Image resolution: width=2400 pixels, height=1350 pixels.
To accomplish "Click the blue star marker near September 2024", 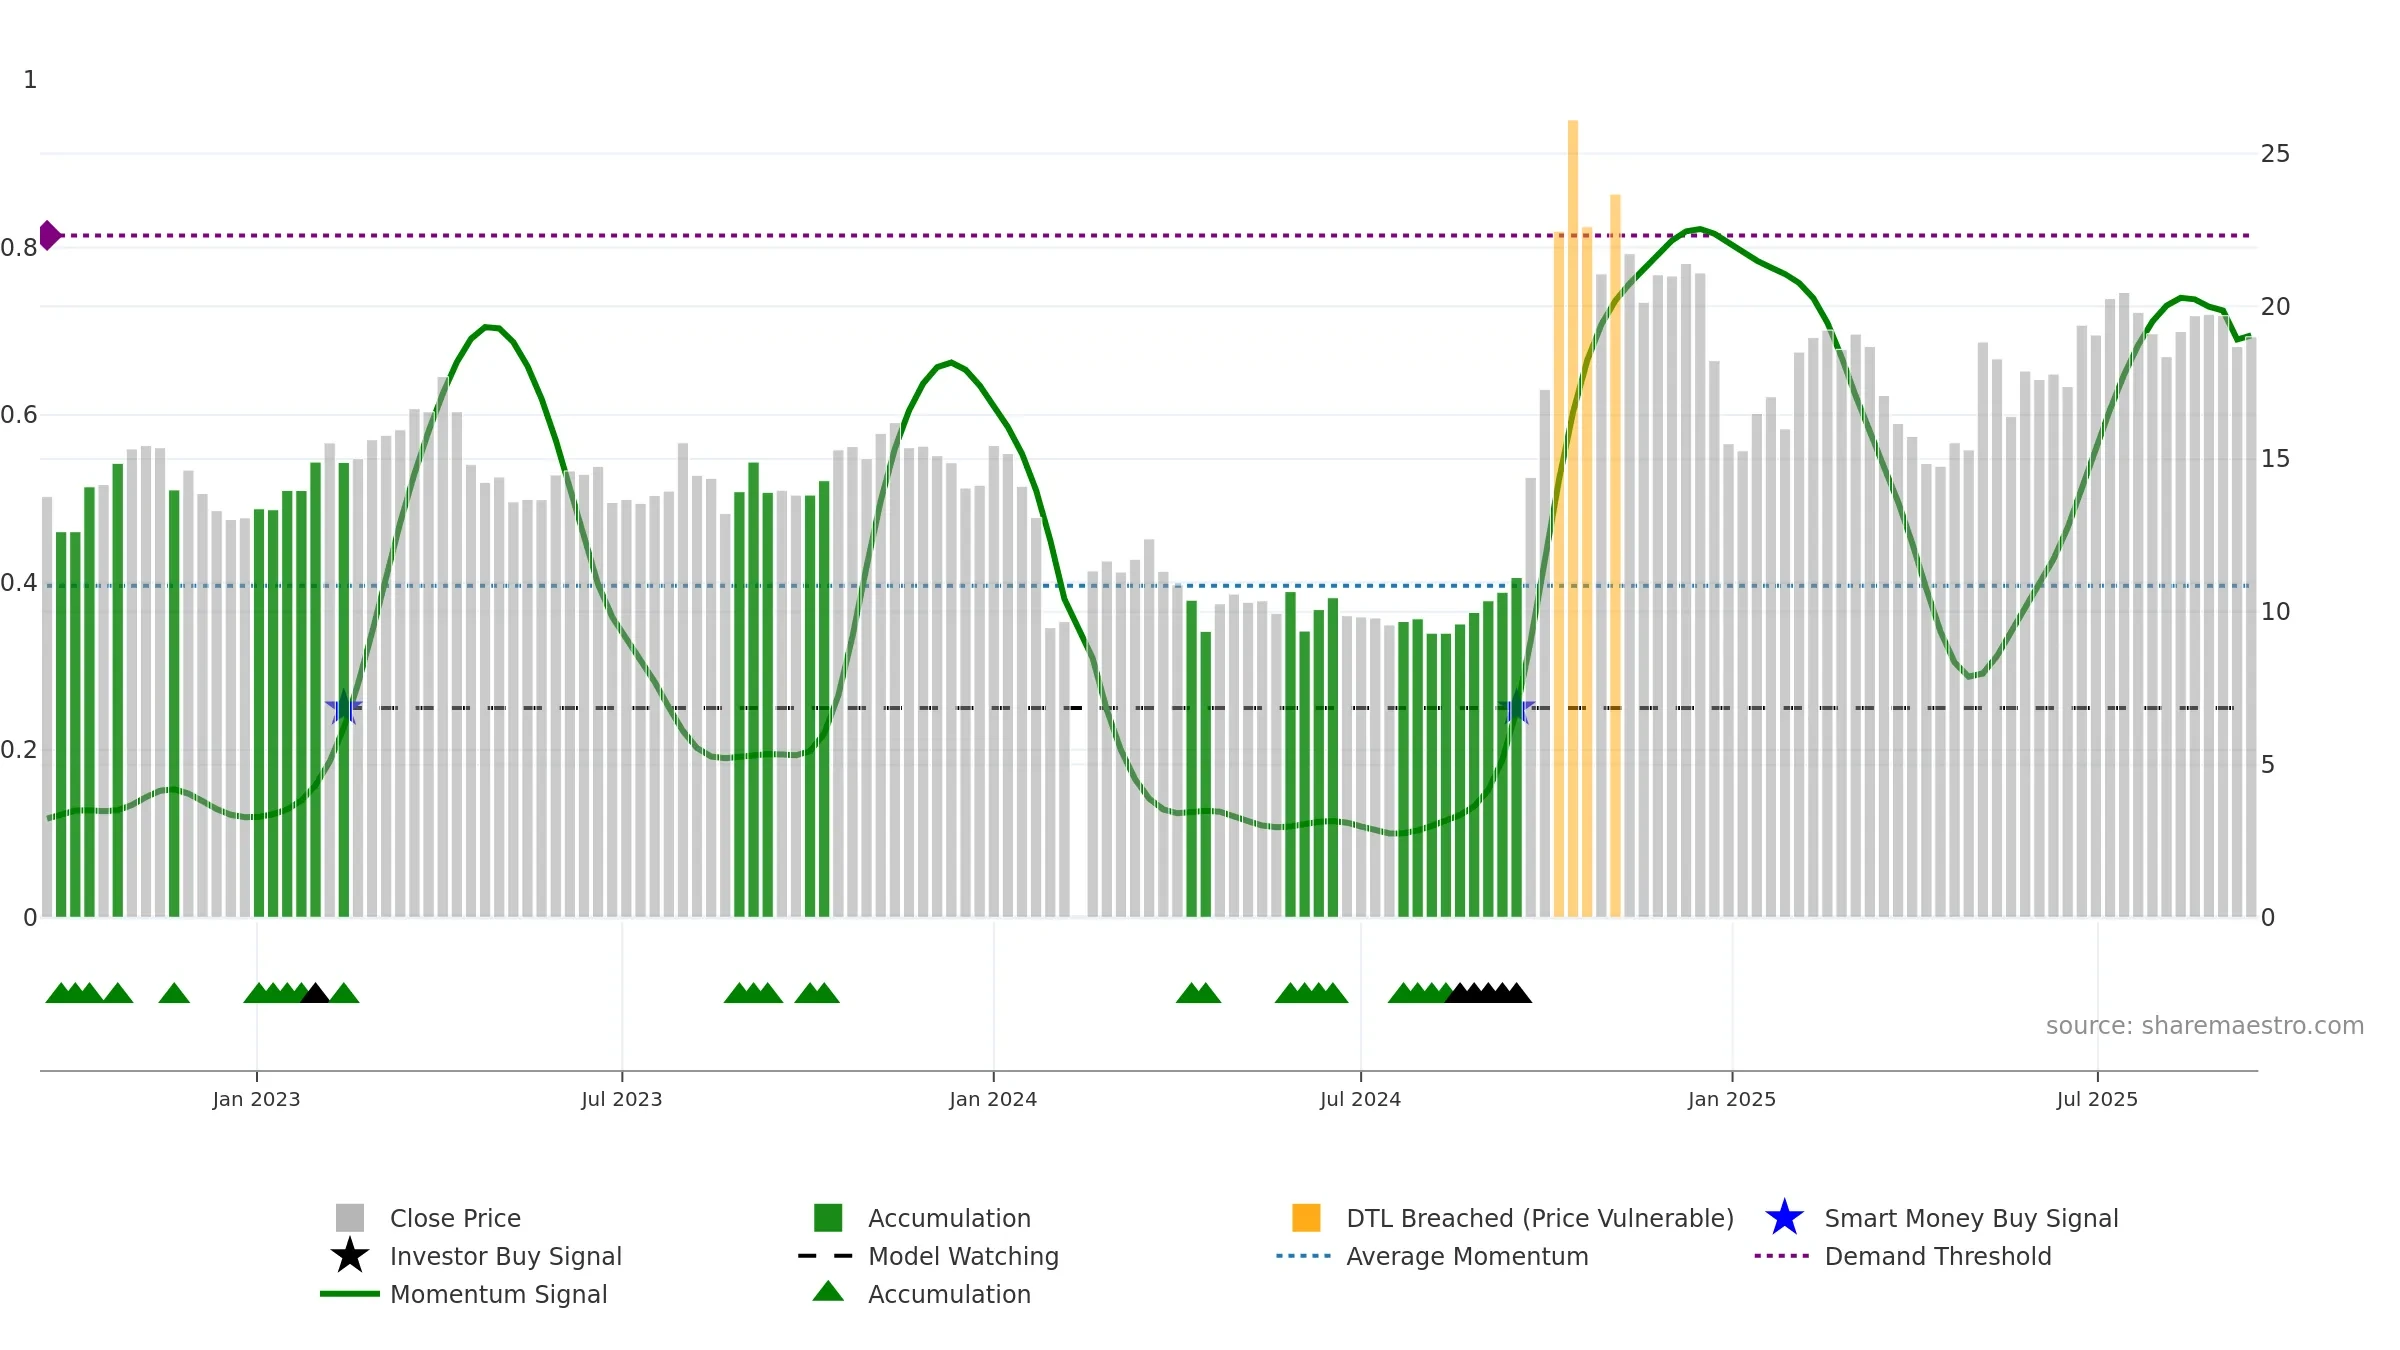I will [x=1516, y=708].
